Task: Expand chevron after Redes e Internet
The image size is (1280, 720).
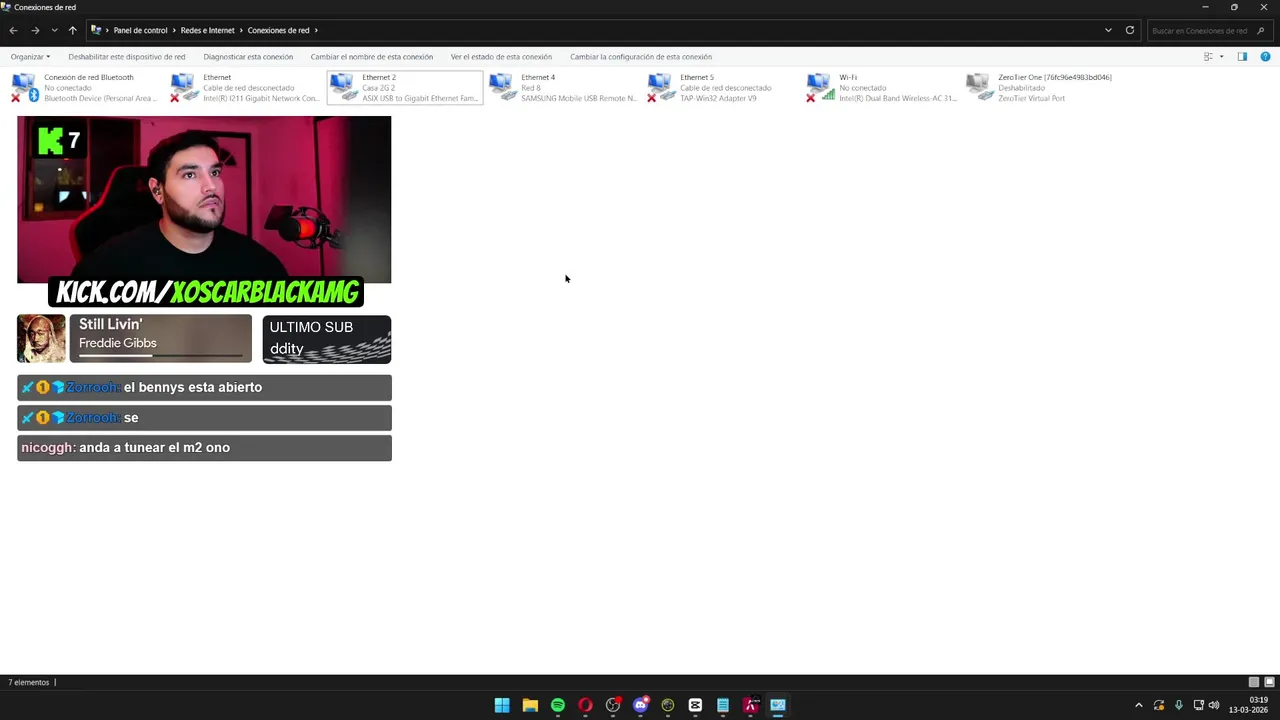Action: pyautogui.click(x=241, y=30)
